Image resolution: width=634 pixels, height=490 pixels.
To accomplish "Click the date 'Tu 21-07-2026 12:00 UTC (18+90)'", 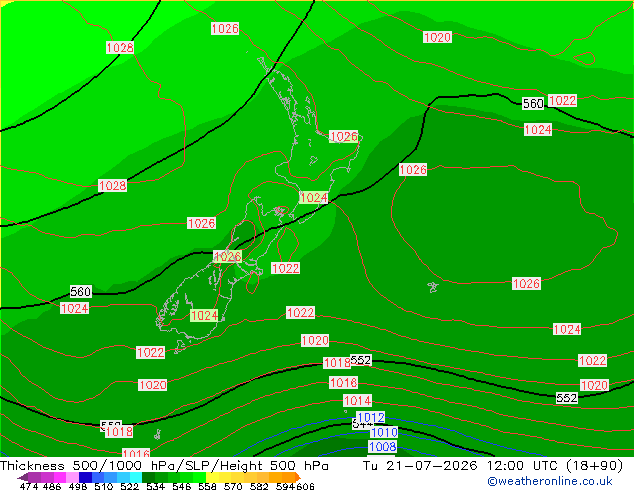I will 493,466.
